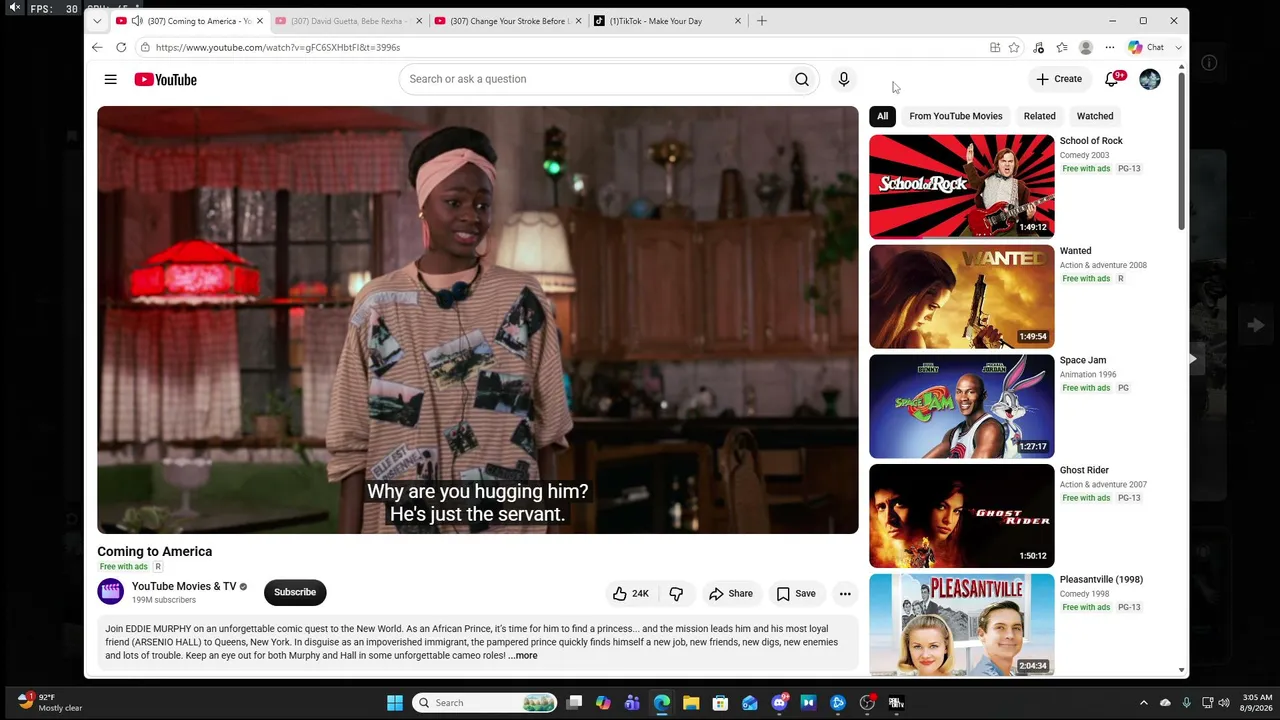Open File Explorer from the taskbar
The width and height of the screenshot is (1280, 720).
(x=691, y=703)
